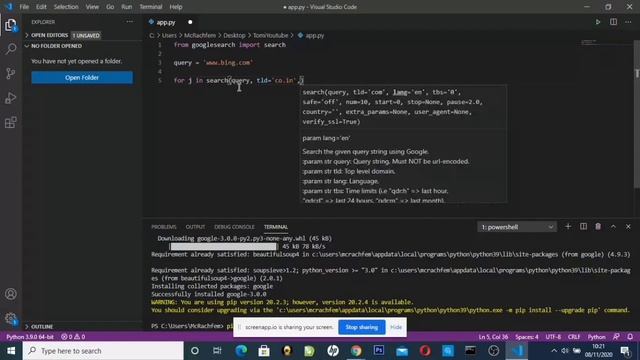Kill the terminal with trash icon
The image size is (640, 360).
[x=598, y=227]
